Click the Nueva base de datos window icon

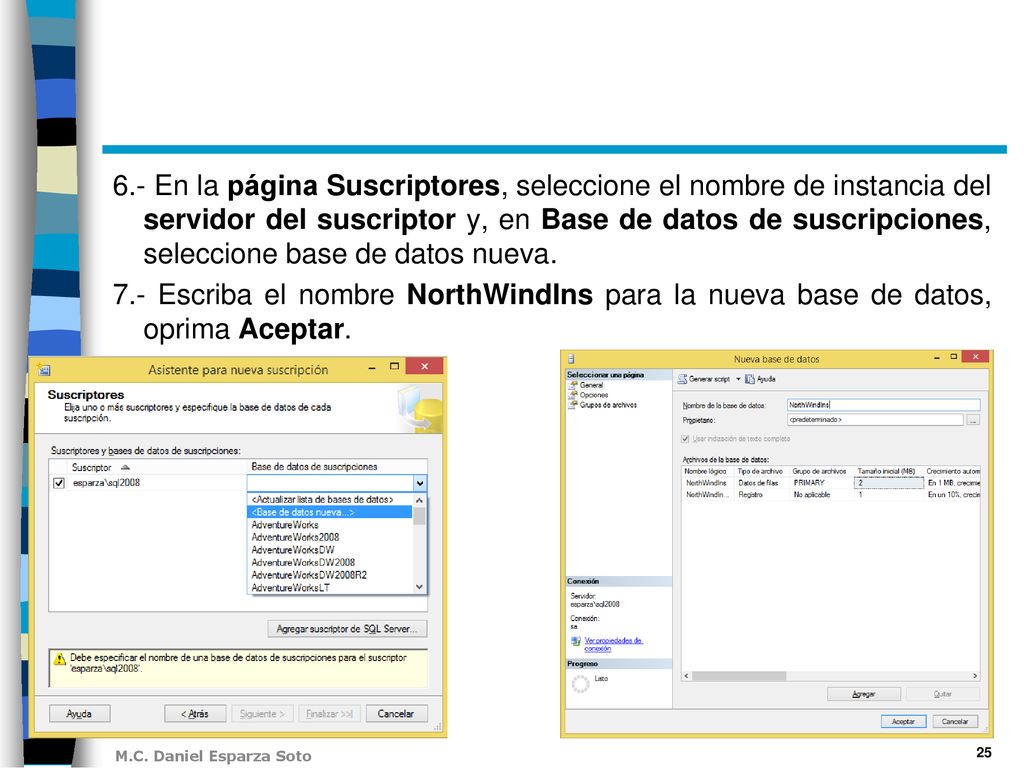click(x=571, y=359)
